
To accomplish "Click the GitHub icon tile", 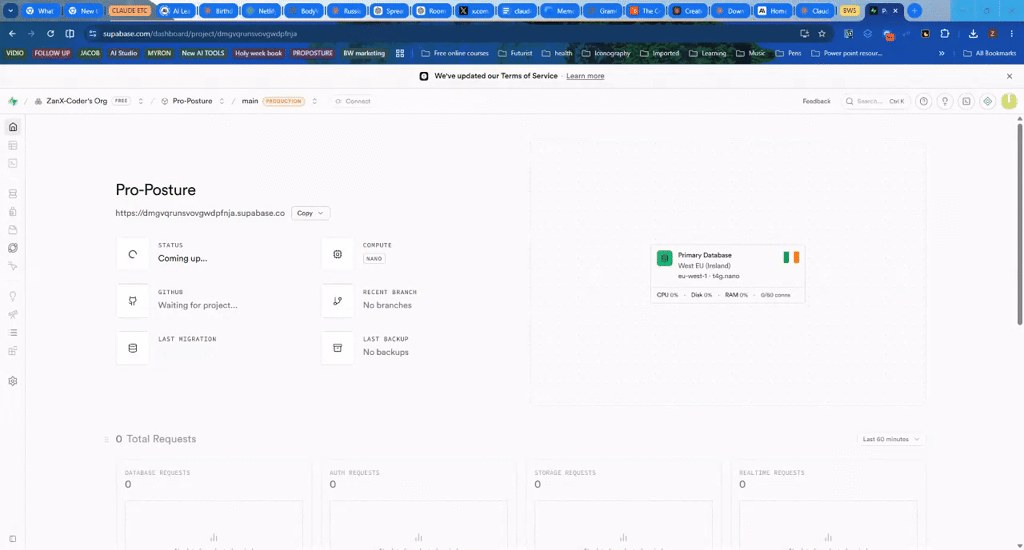I will click(x=133, y=301).
